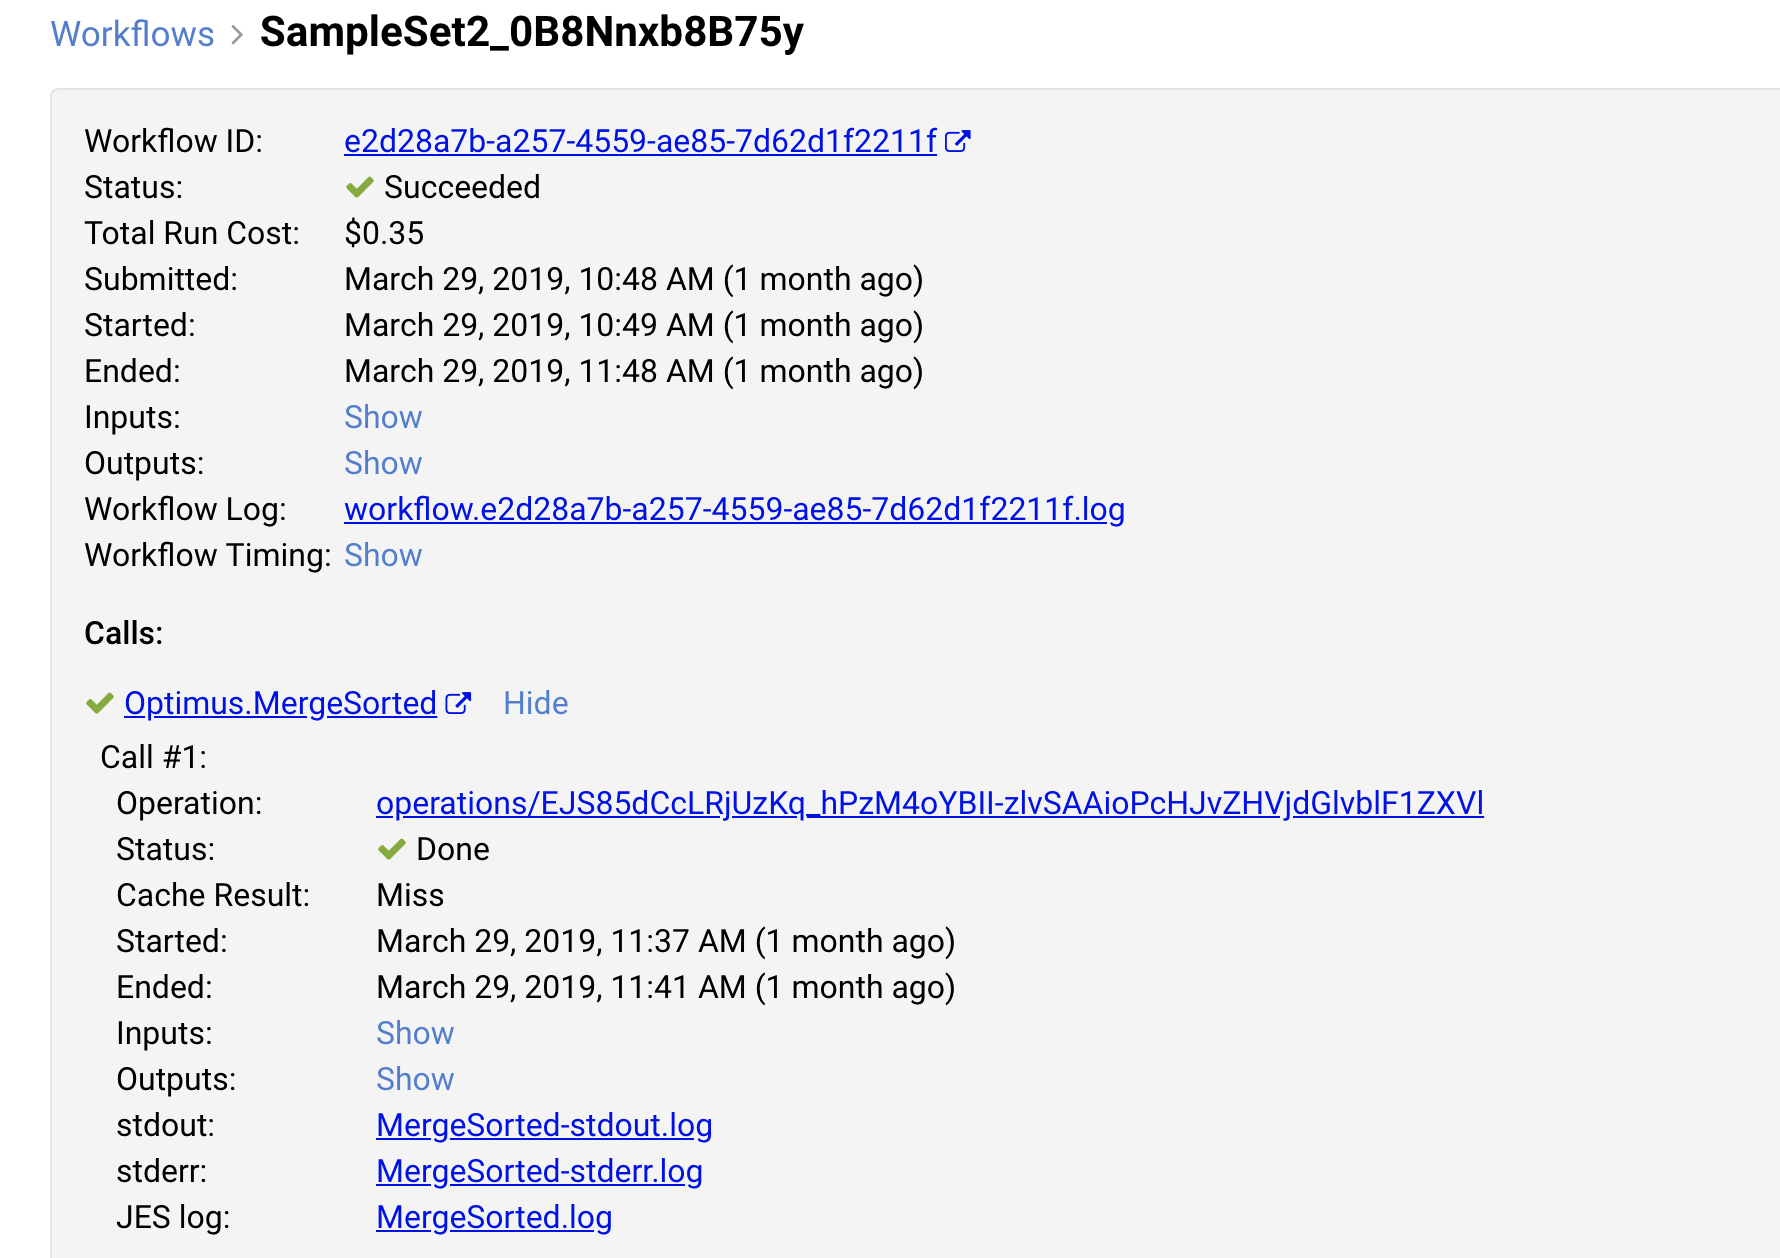
Task: Open MergeSorted-stderr.log
Action: click(539, 1171)
